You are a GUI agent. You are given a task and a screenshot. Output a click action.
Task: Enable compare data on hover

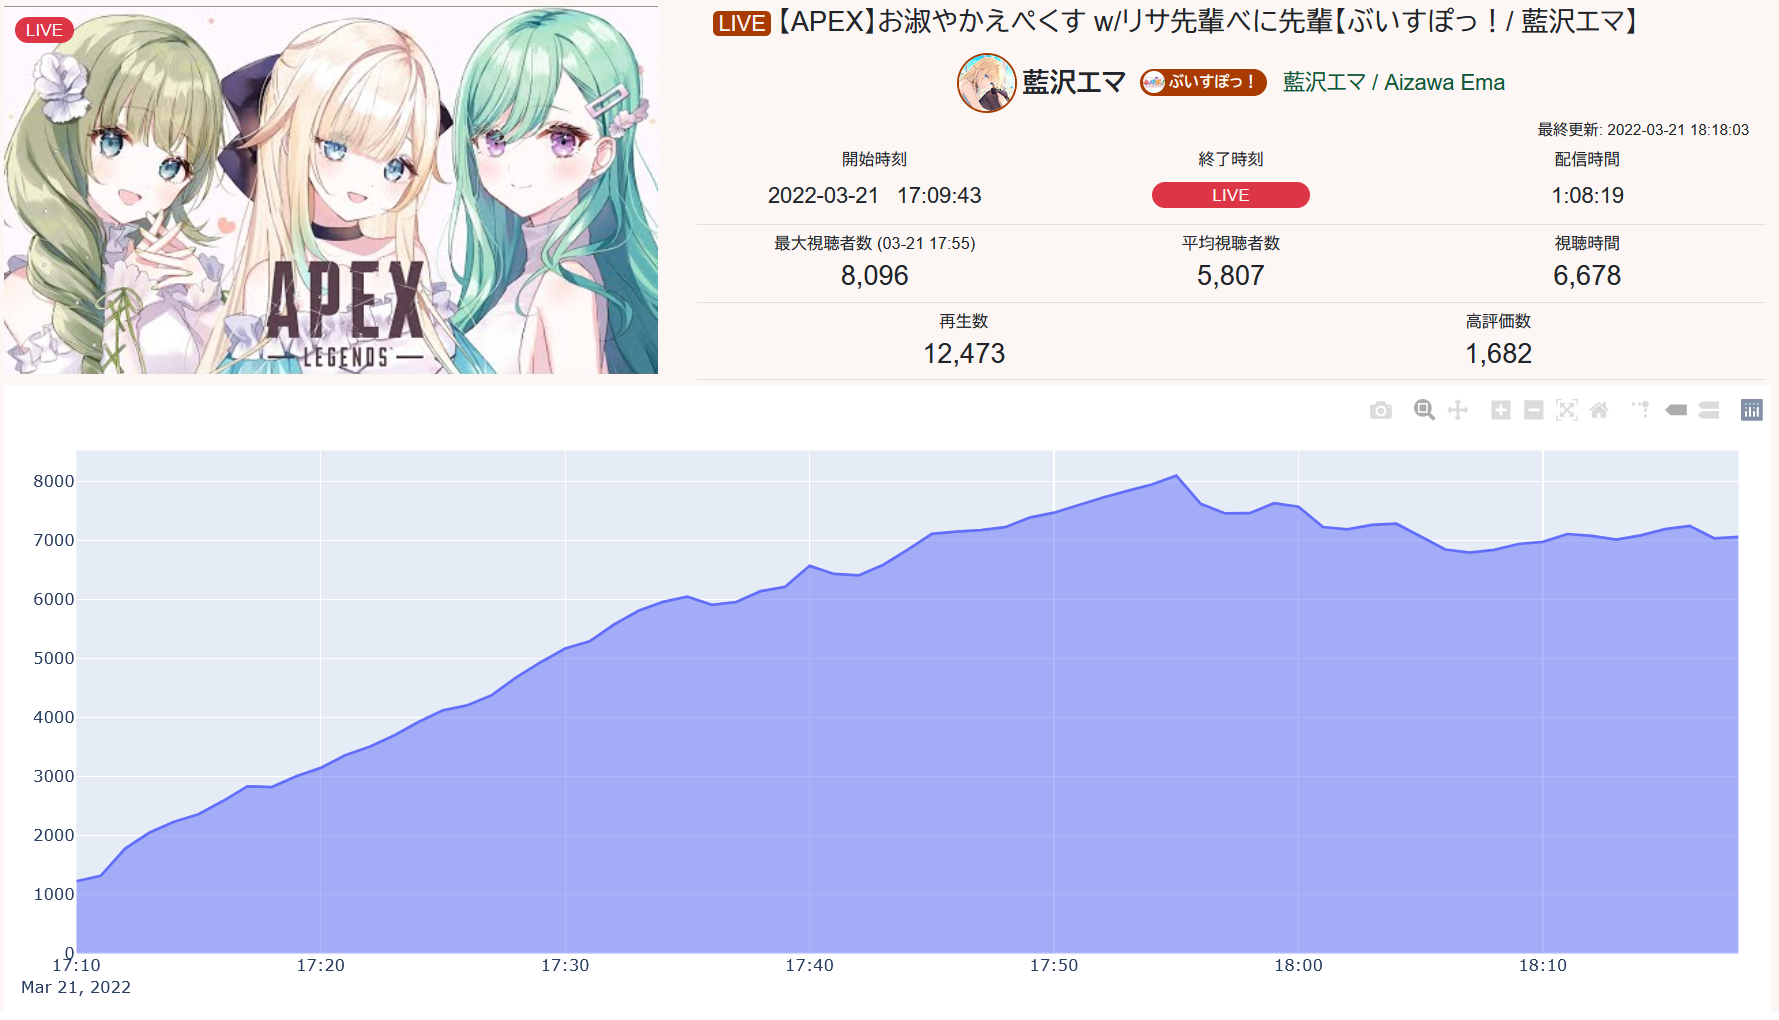(1709, 410)
